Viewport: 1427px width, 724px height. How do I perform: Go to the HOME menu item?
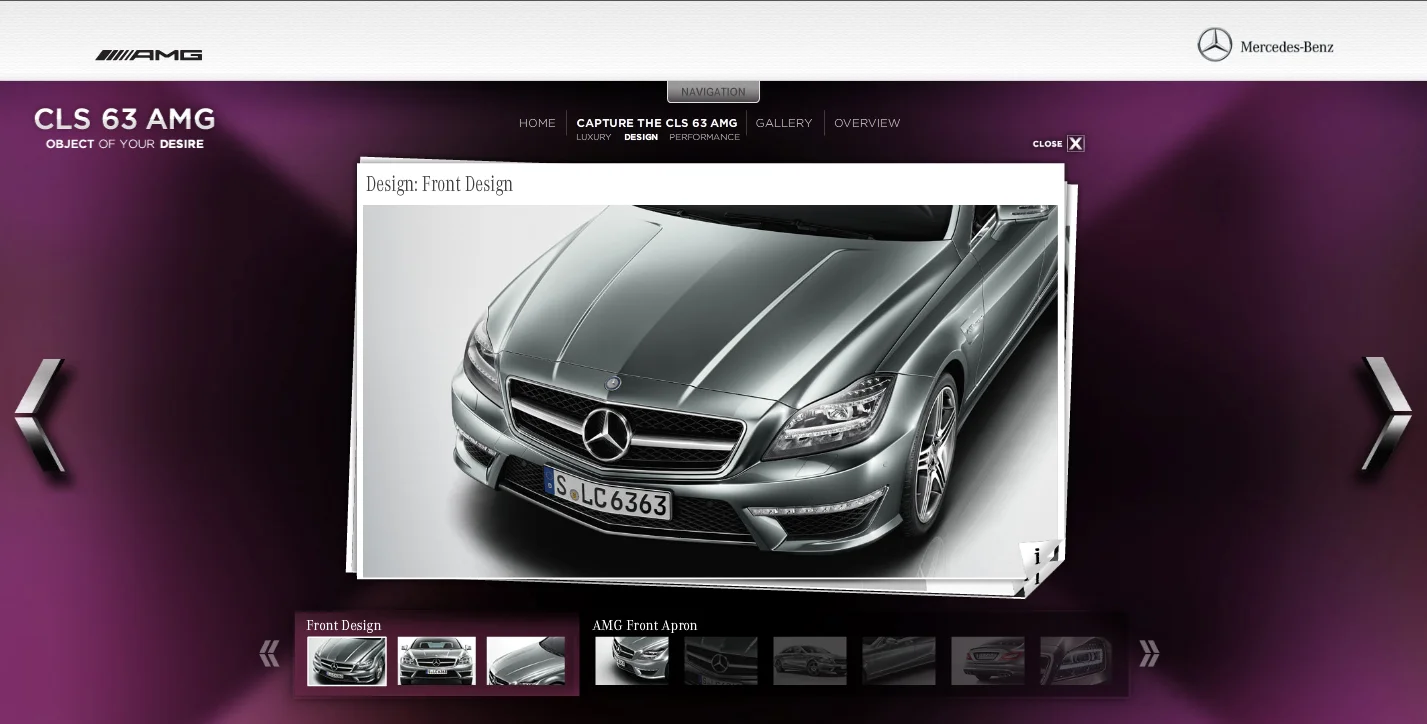pos(537,123)
